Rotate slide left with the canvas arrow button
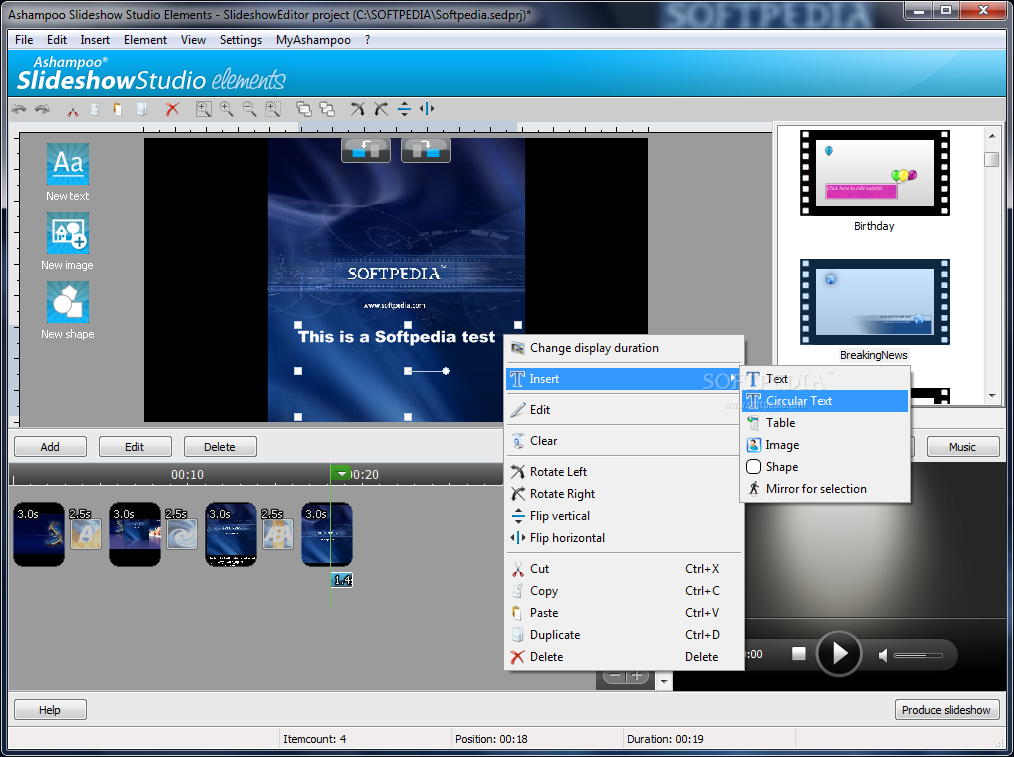The width and height of the screenshot is (1014, 757). coord(366,150)
